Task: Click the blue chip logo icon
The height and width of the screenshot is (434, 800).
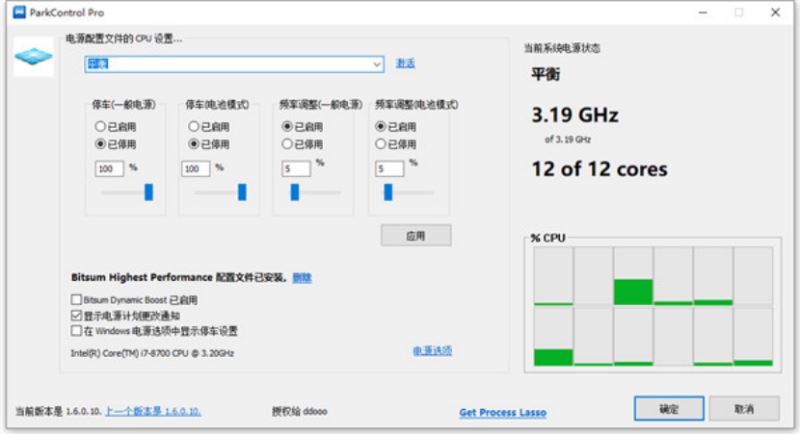Action: [x=34, y=57]
